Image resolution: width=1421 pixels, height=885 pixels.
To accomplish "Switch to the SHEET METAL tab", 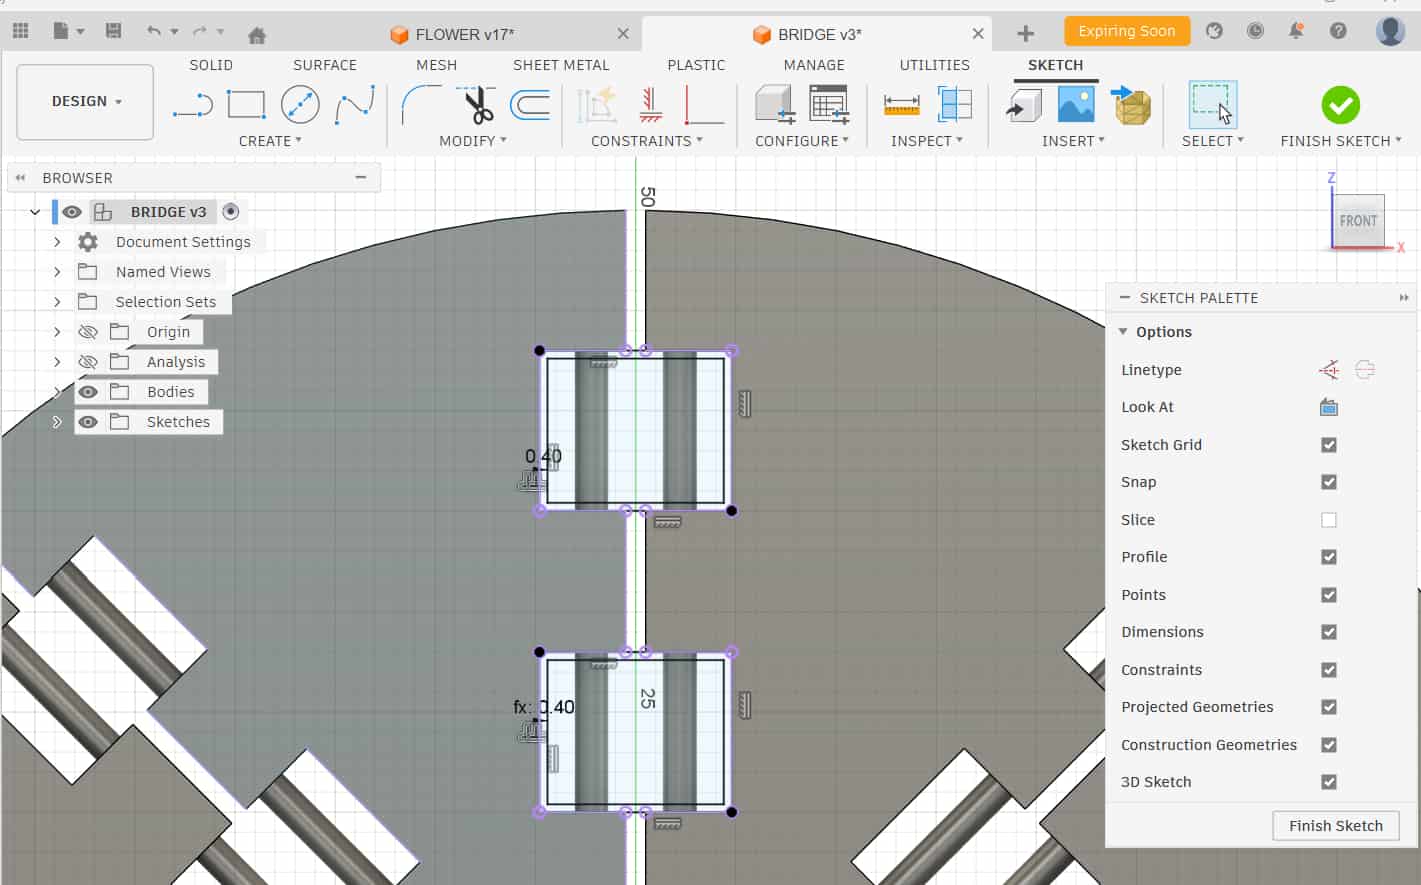I will tap(560, 65).
